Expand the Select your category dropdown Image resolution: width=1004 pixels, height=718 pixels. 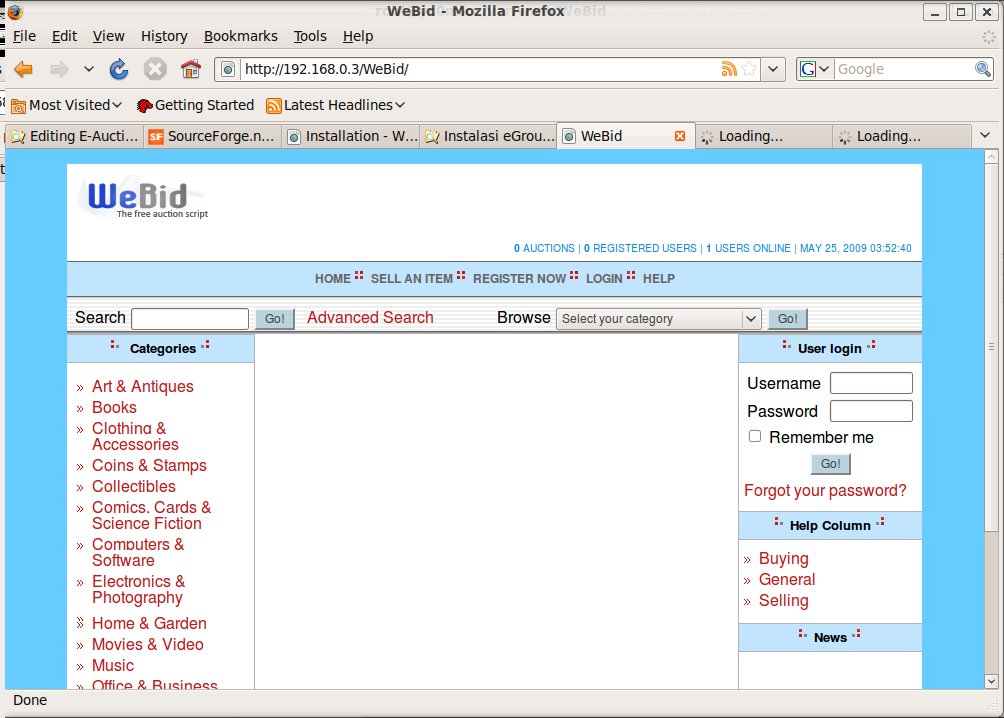(659, 319)
